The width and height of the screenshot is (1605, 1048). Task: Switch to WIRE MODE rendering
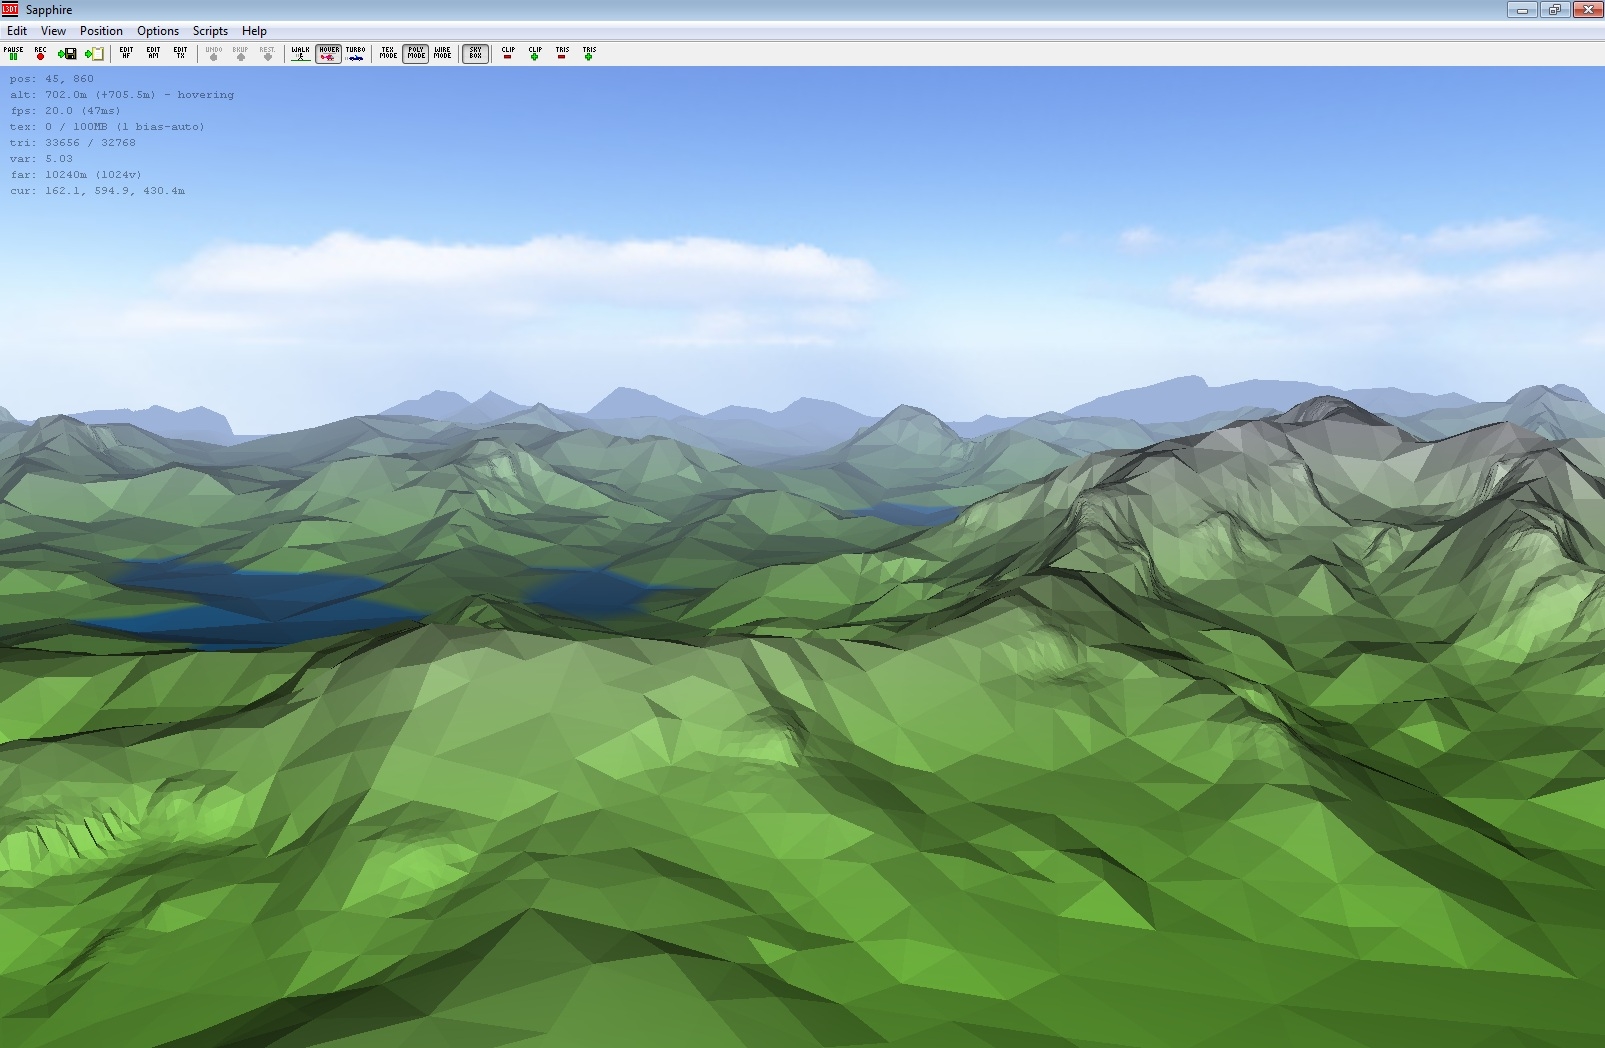coord(442,53)
